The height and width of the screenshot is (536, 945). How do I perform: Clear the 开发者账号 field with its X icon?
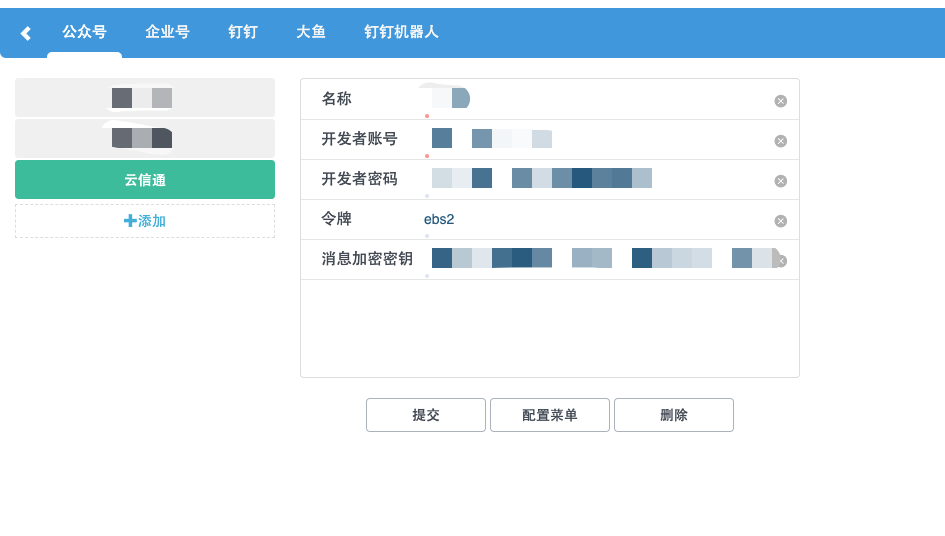(x=780, y=141)
